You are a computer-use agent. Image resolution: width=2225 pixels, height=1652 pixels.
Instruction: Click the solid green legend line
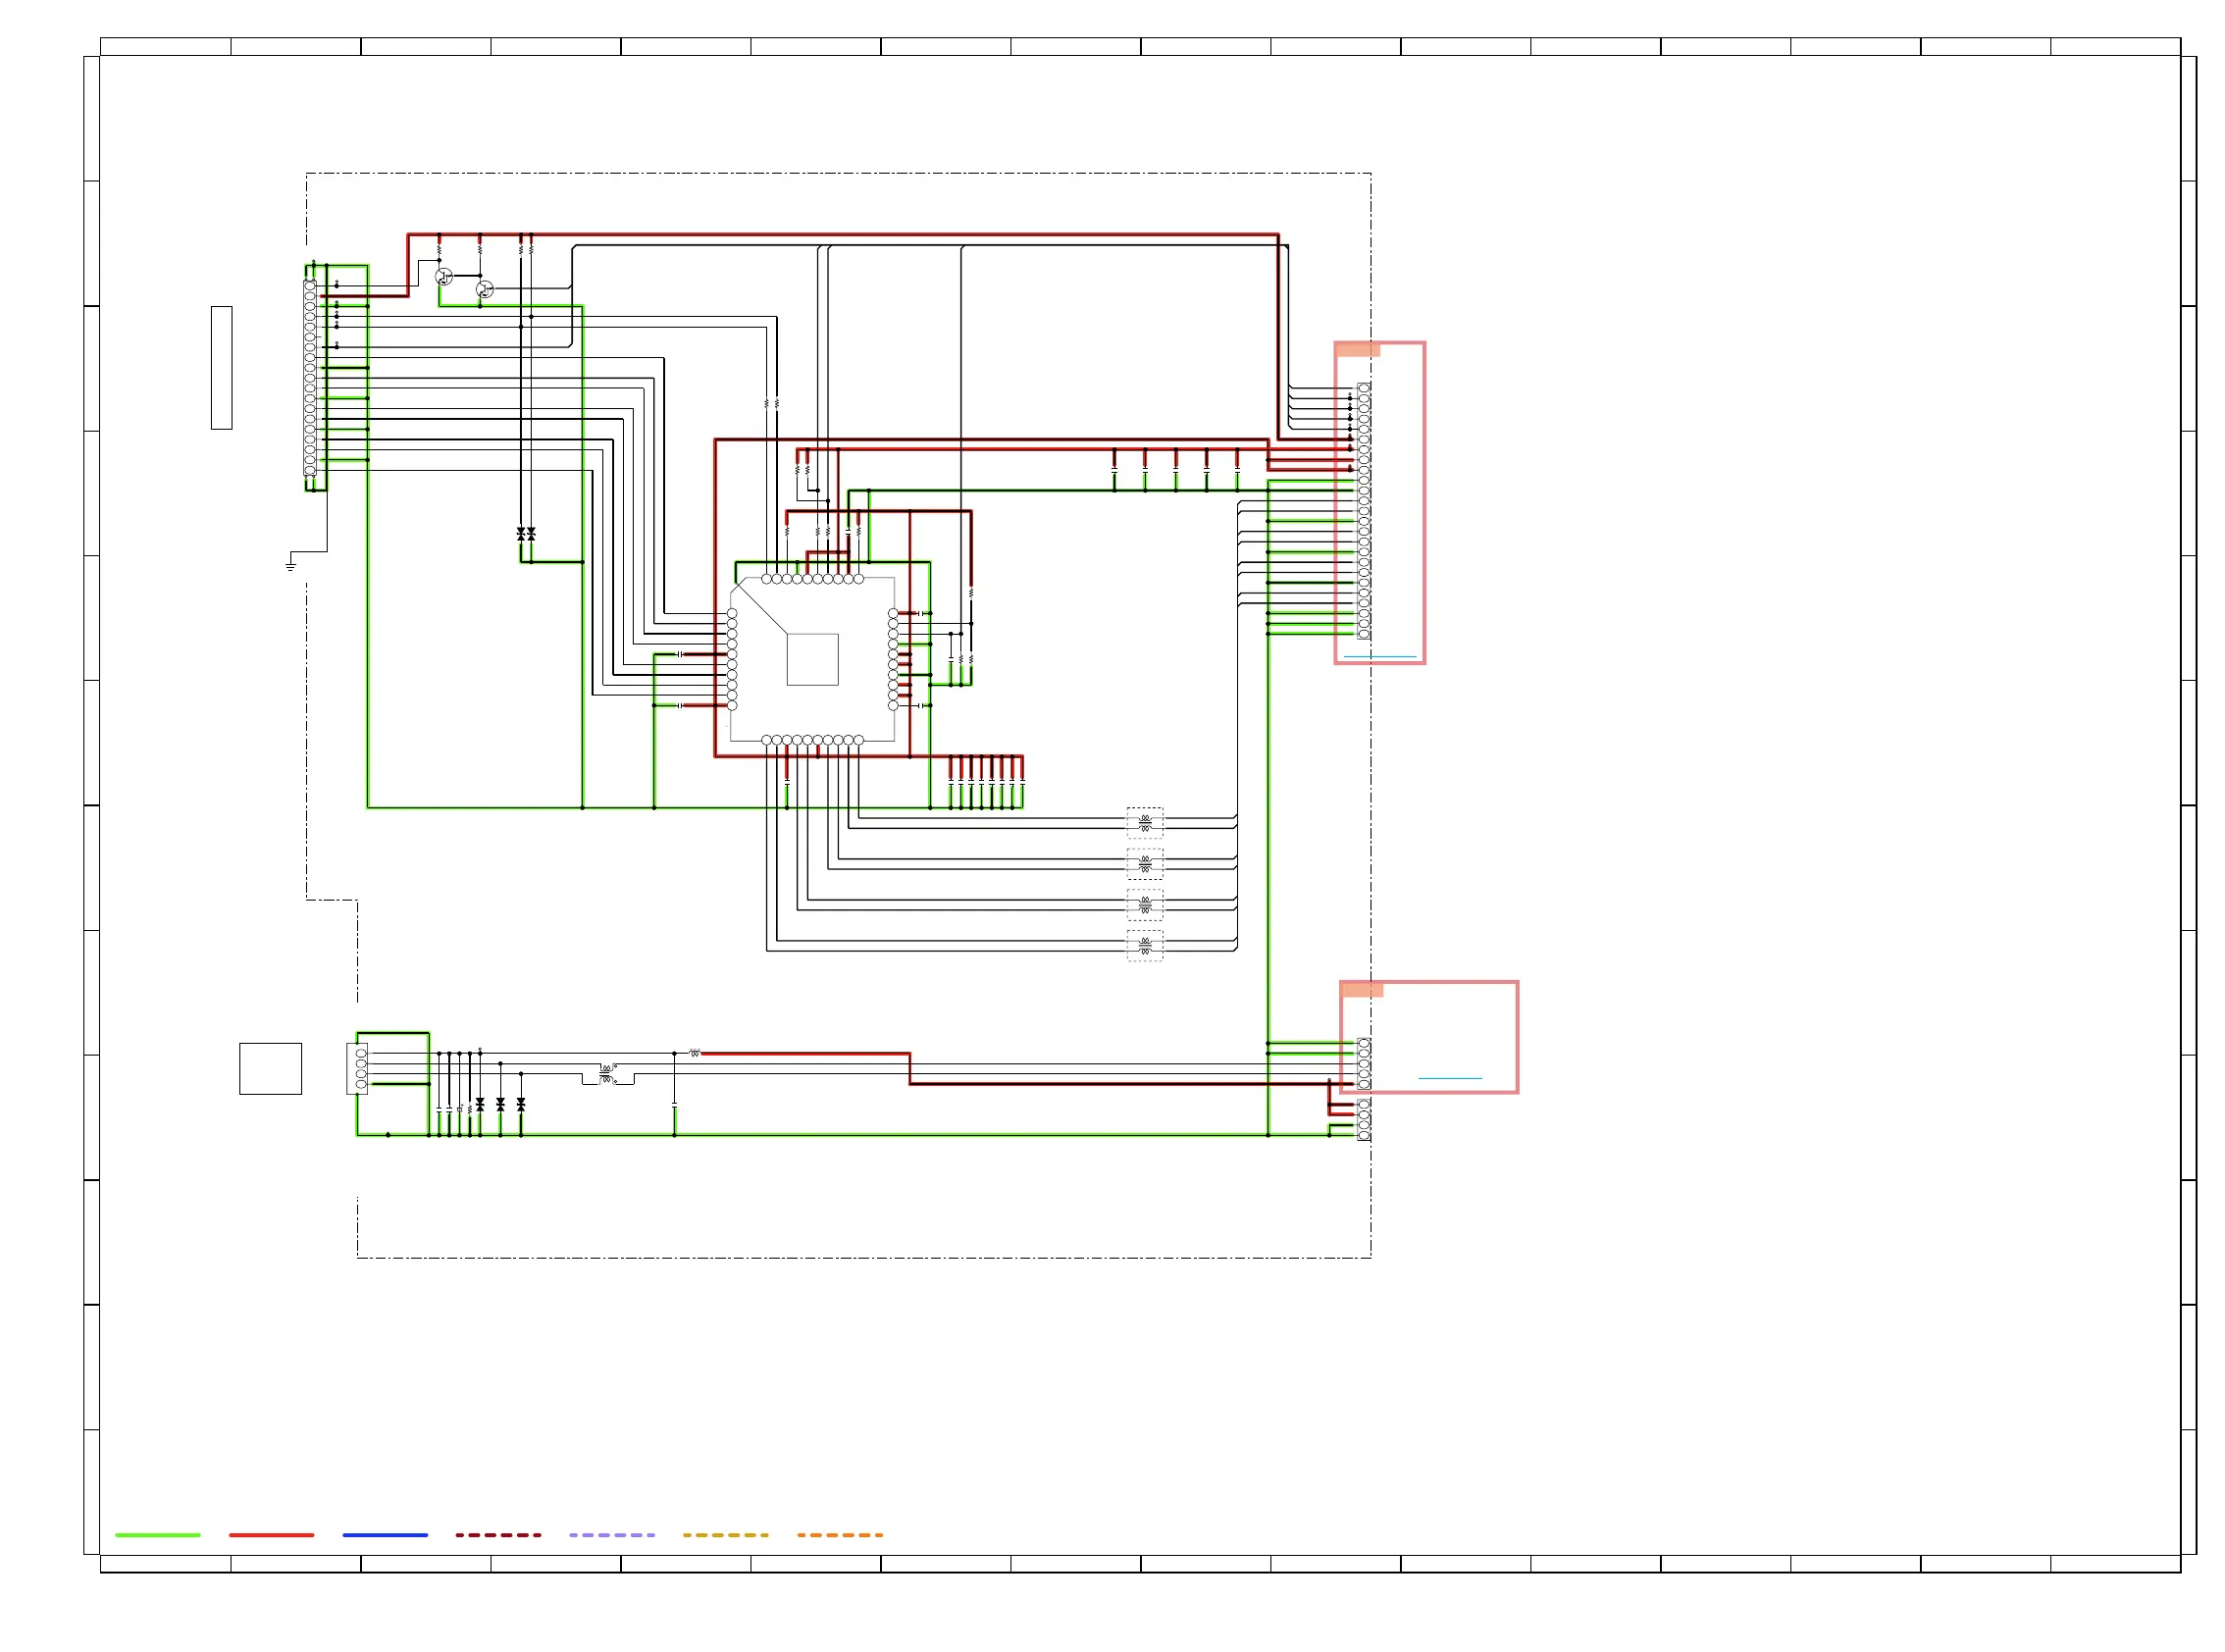point(158,1534)
